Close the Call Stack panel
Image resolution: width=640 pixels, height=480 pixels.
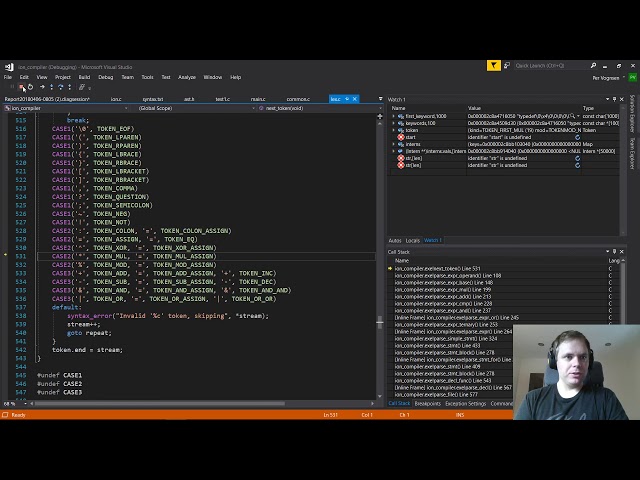click(622, 252)
